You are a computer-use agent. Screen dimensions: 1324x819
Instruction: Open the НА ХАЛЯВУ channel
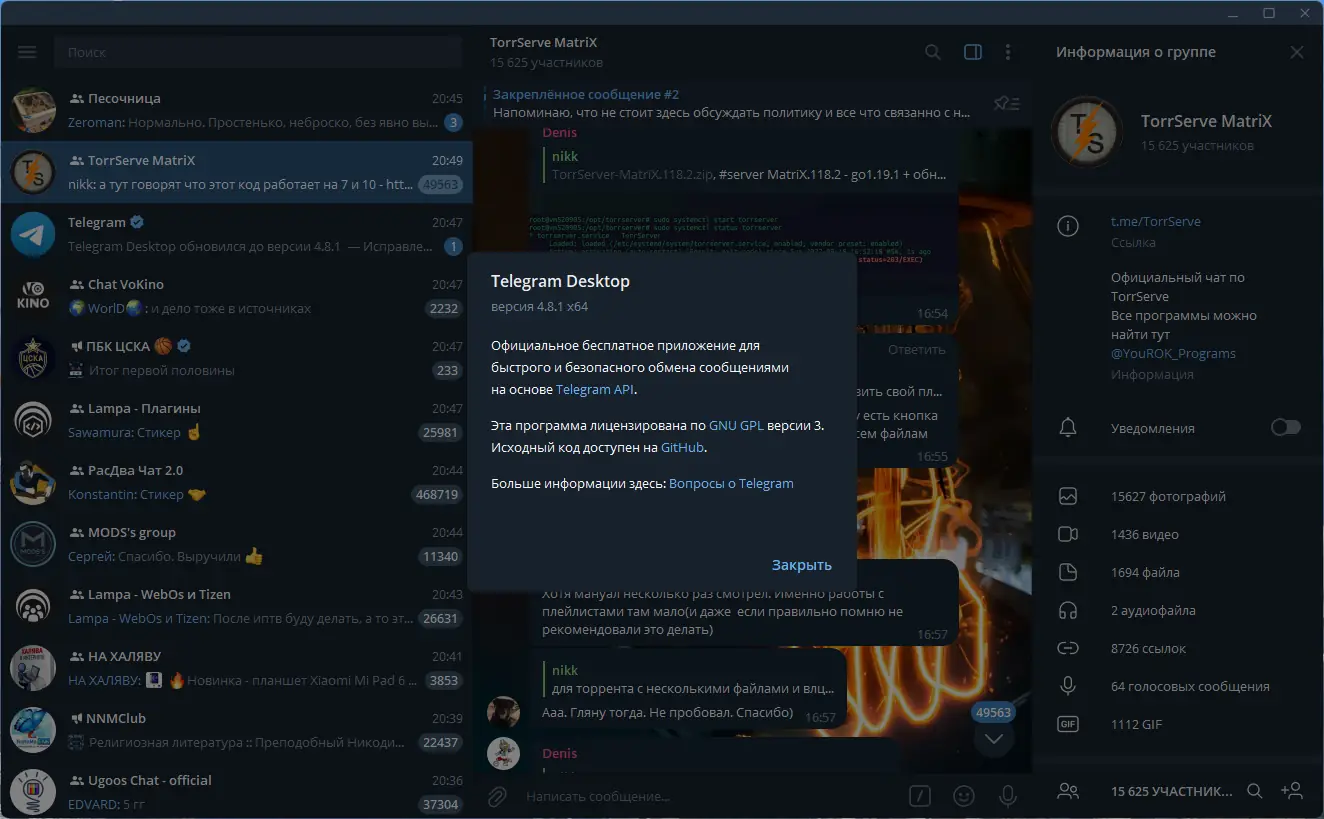coord(236,668)
